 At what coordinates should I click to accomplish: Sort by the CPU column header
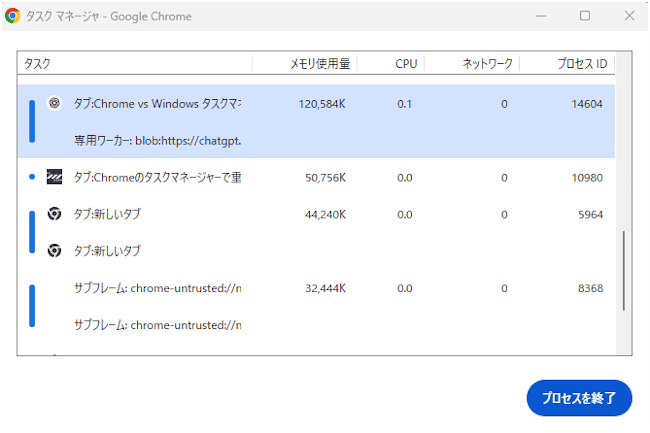coord(390,63)
